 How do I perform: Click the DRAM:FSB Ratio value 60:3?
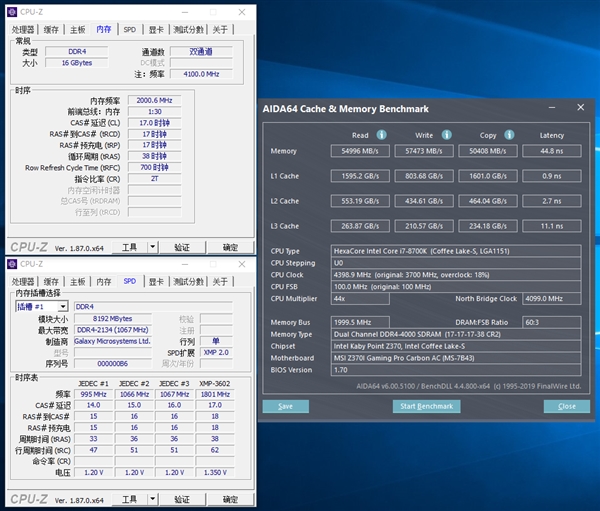tap(552, 322)
